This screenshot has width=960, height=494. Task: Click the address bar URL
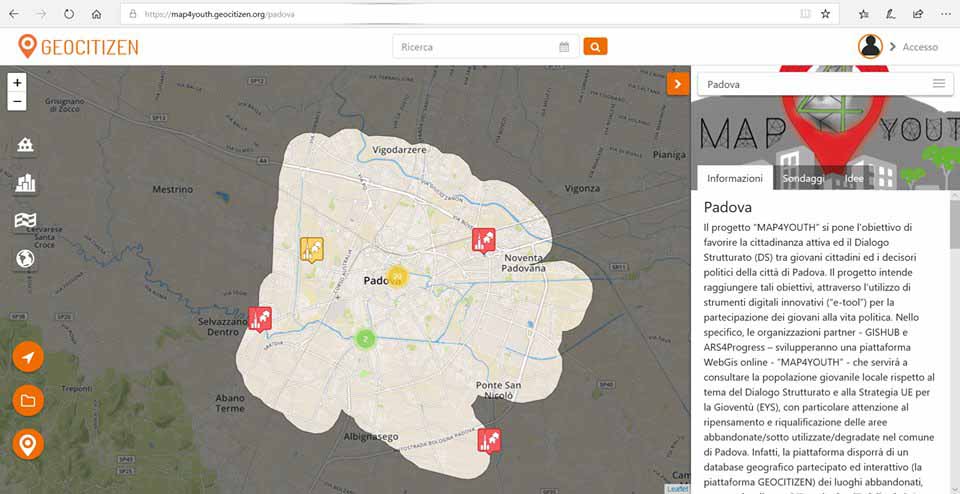[219, 13]
